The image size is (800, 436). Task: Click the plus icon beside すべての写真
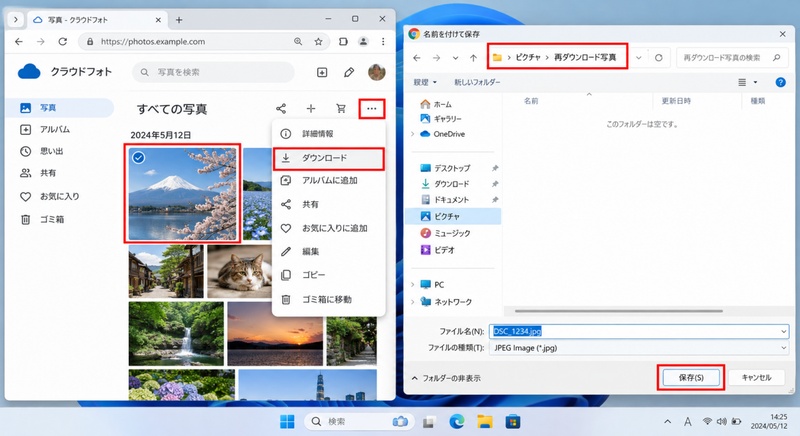pyautogui.click(x=311, y=109)
